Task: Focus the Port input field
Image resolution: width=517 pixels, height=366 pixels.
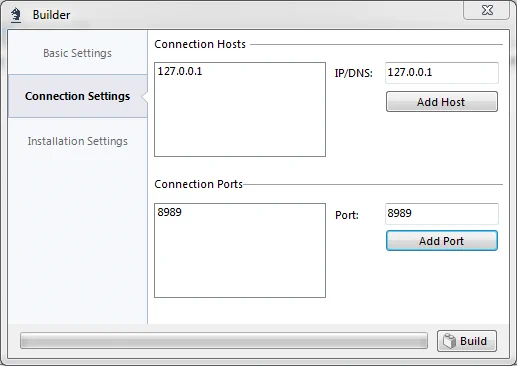Action: tap(442, 213)
